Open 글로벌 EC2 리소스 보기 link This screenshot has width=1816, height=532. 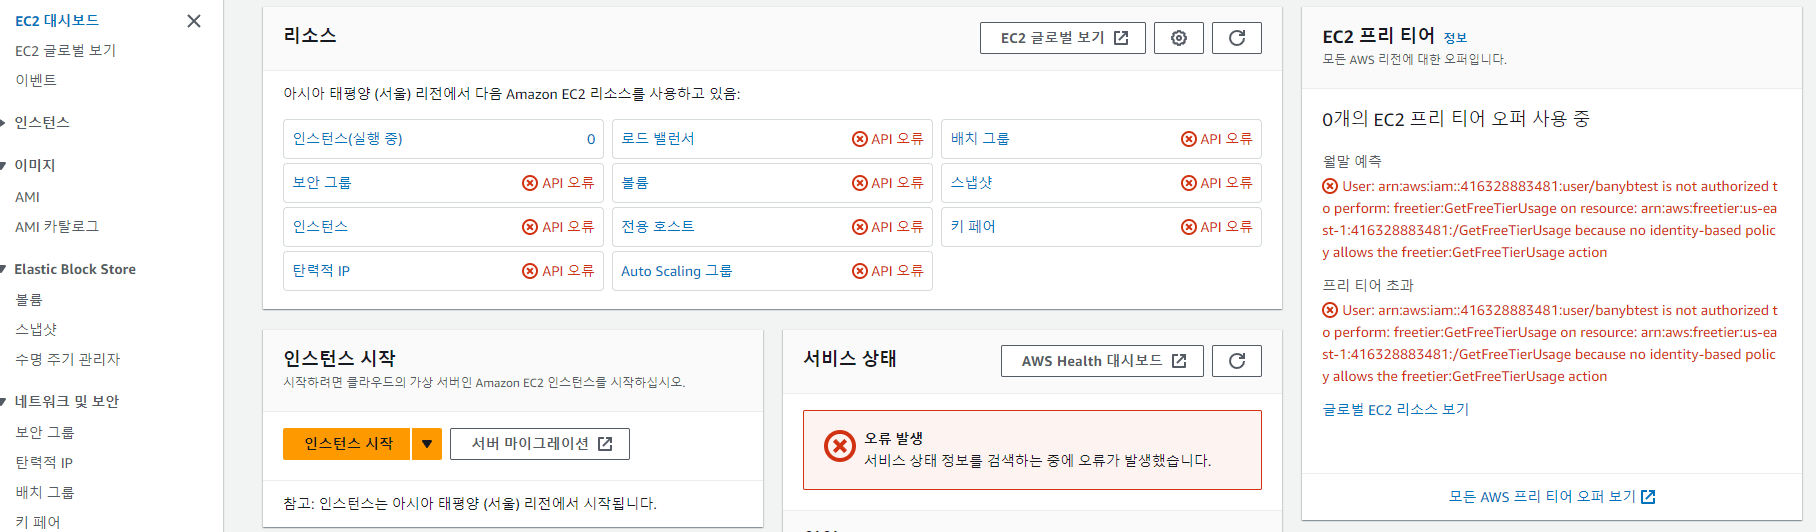pos(1396,410)
